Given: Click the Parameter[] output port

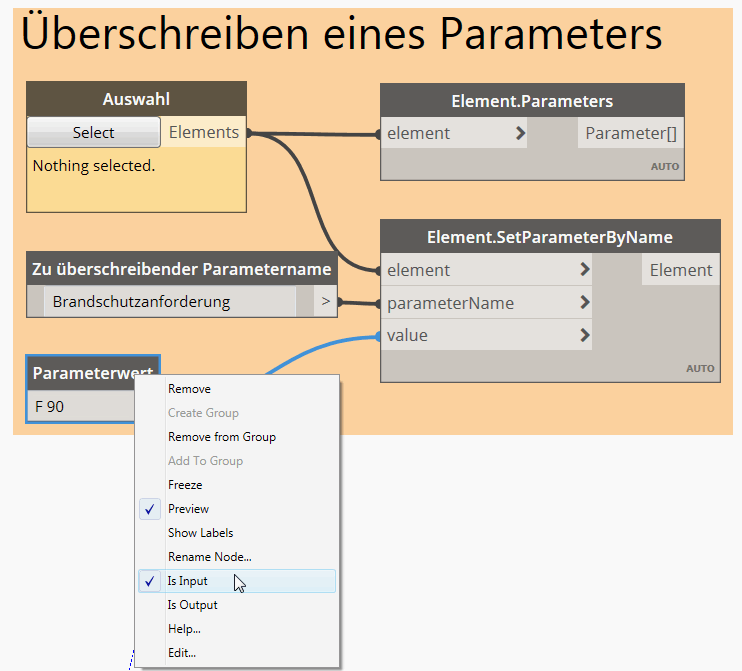Looking at the screenshot, I should point(630,133).
